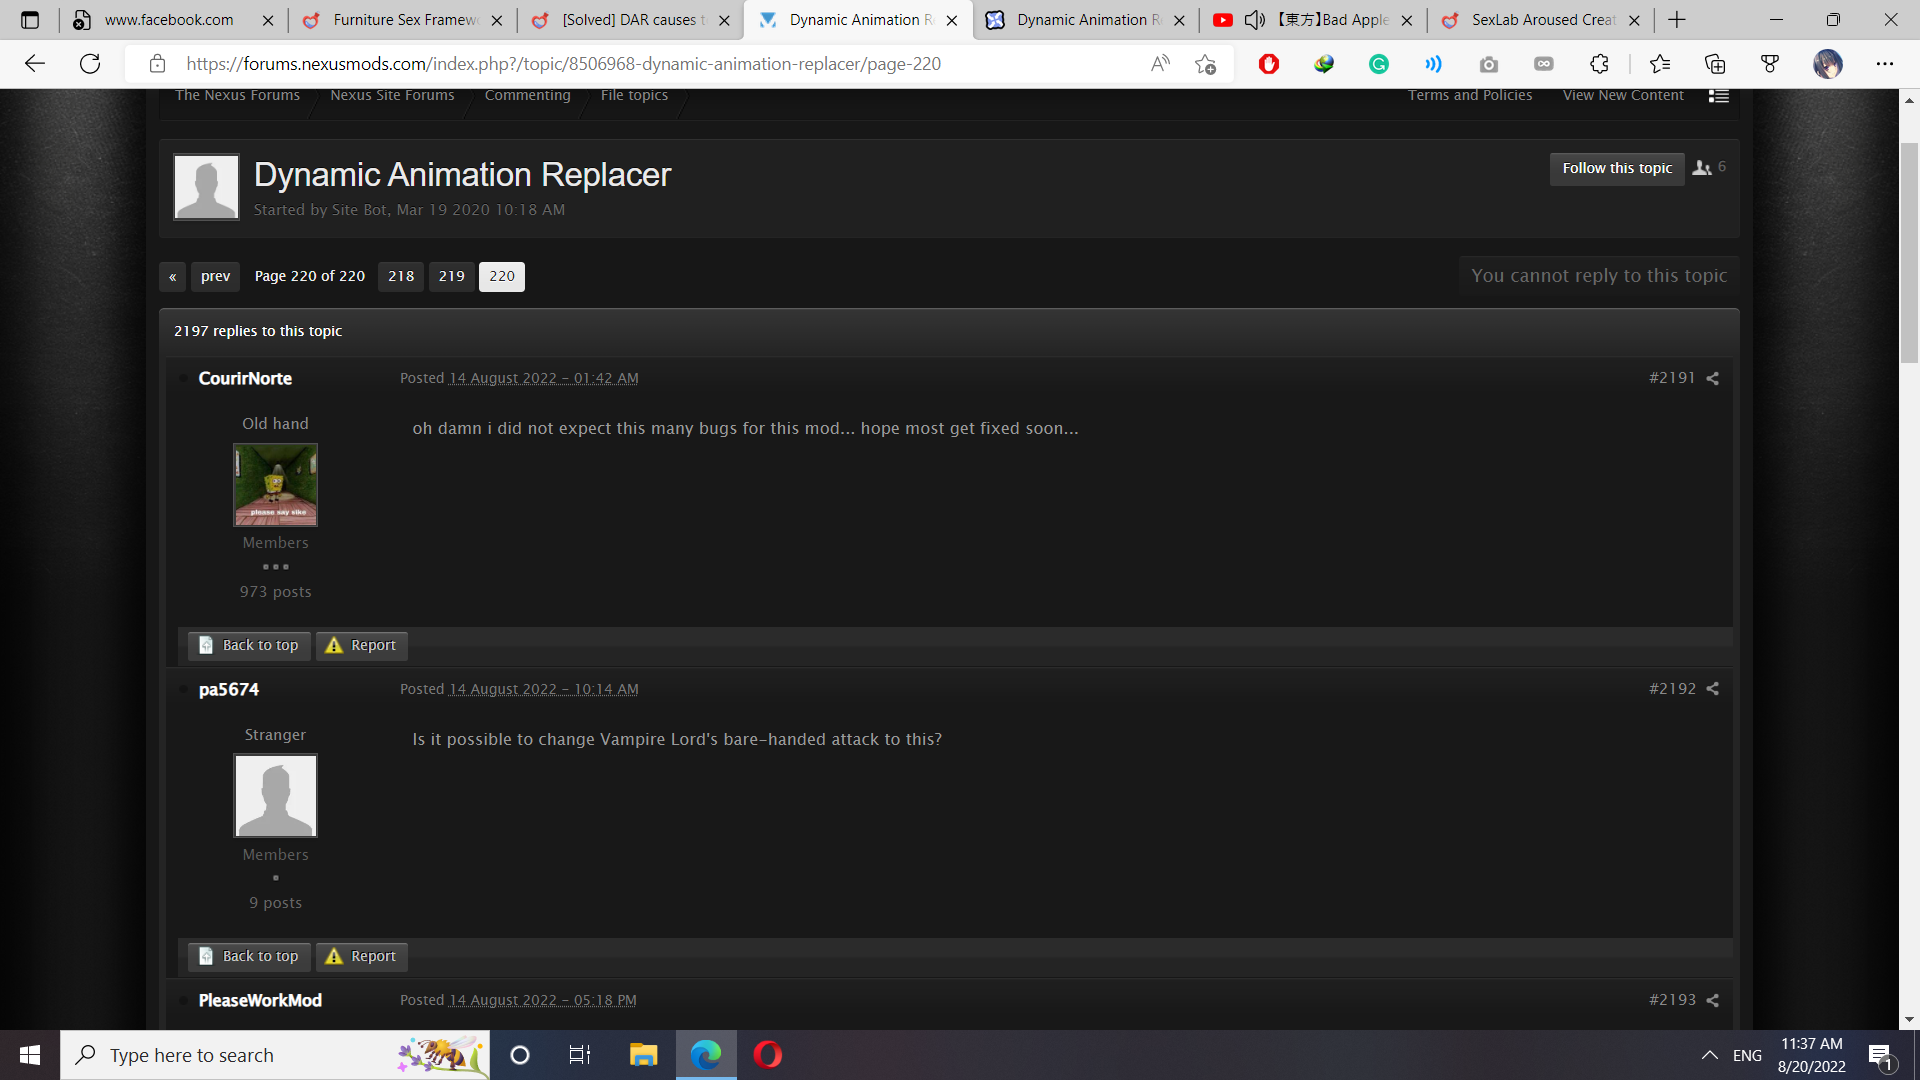Open the Extensions puzzle icon

tap(1599, 64)
